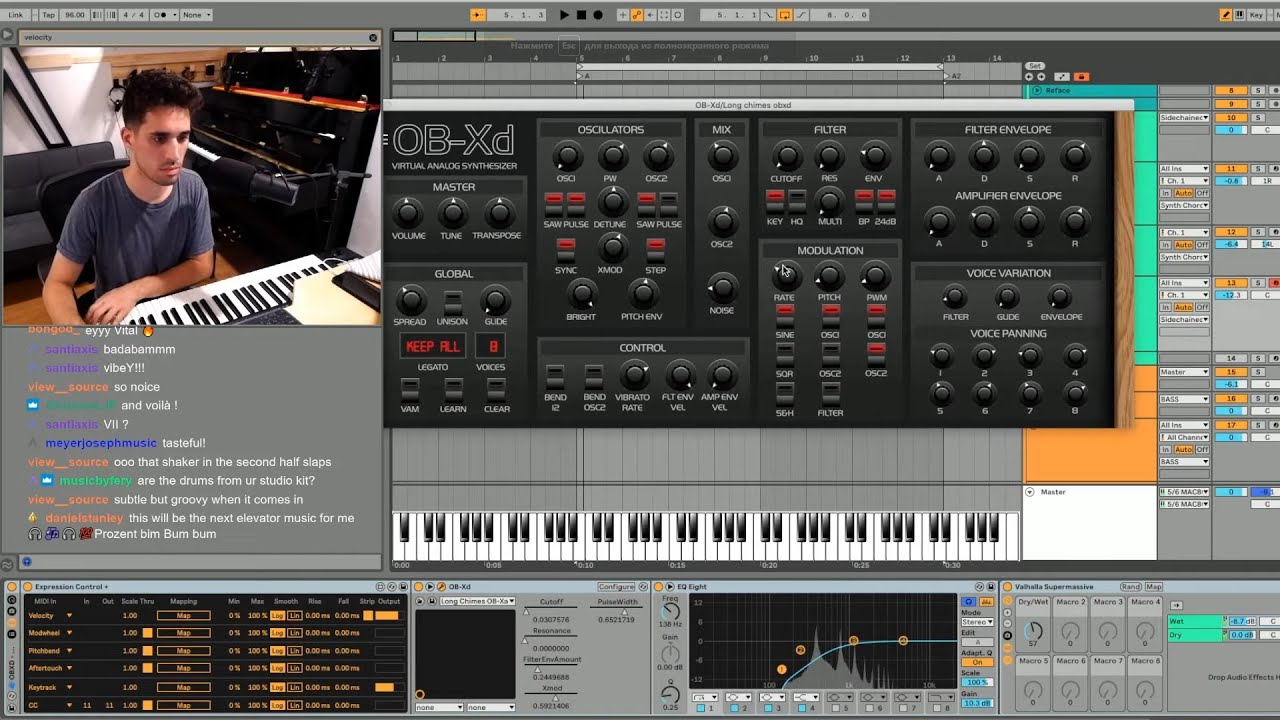Image resolution: width=1280 pixels, height=720 pixels.
Task: Select the Wet chain in rack
Action: click(1197, 621)
